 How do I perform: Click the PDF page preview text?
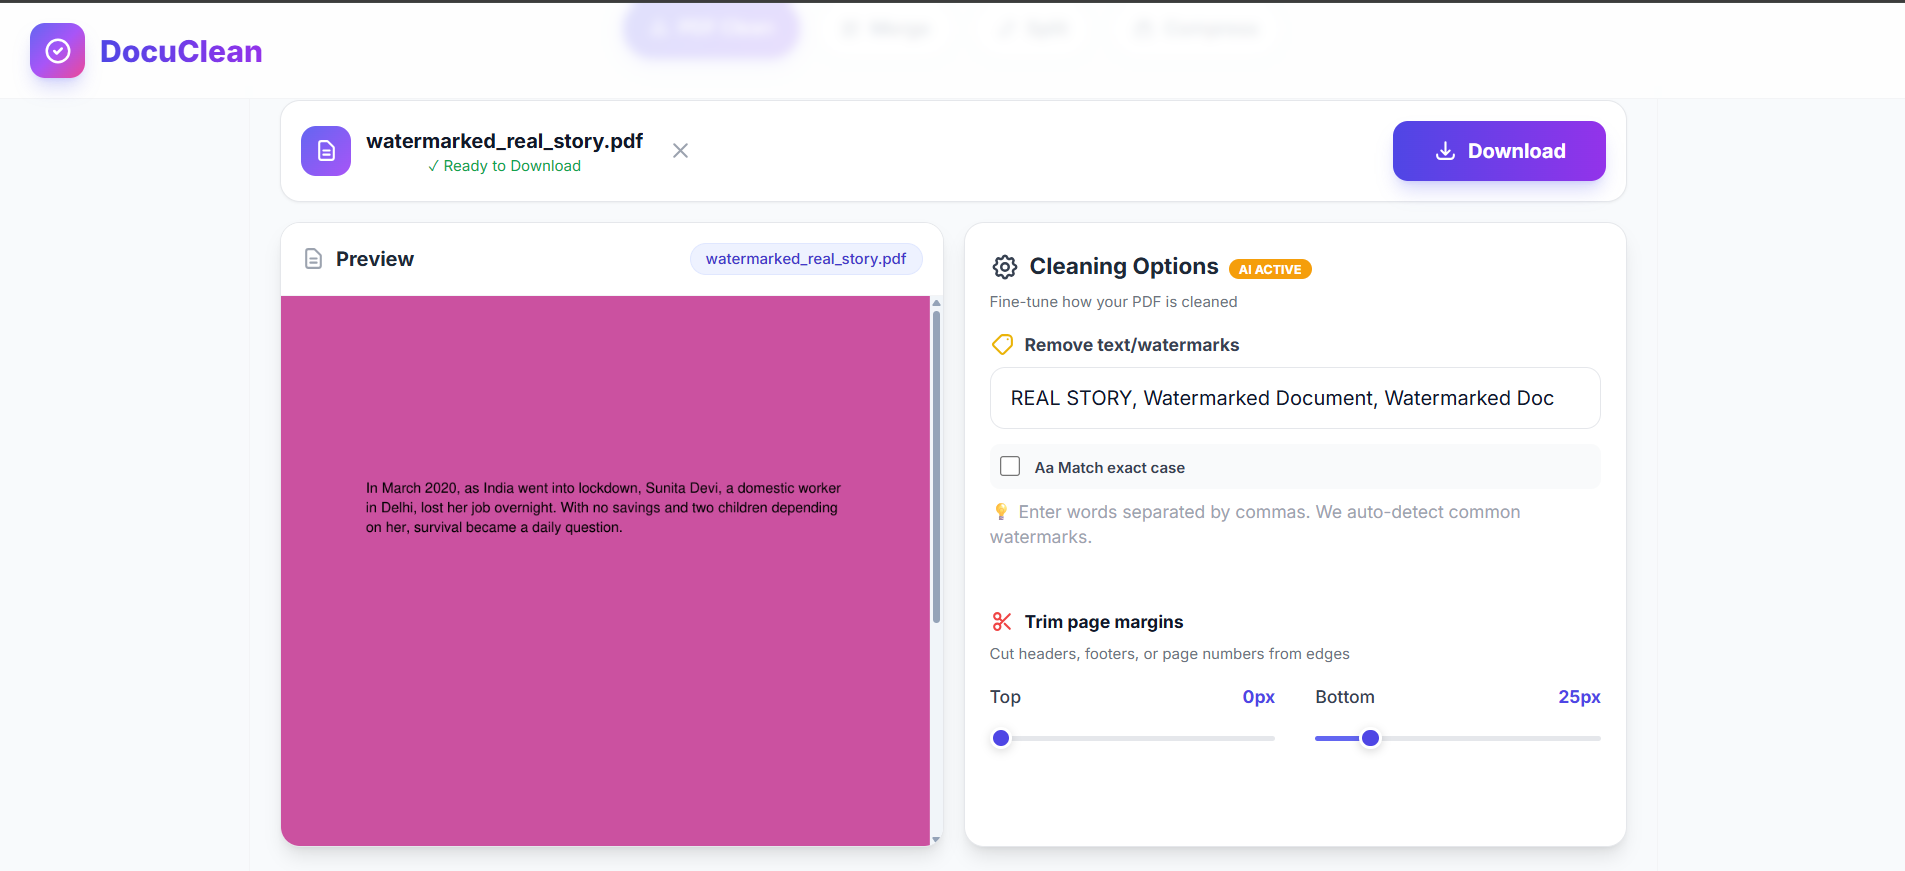[x=603, y=508]
